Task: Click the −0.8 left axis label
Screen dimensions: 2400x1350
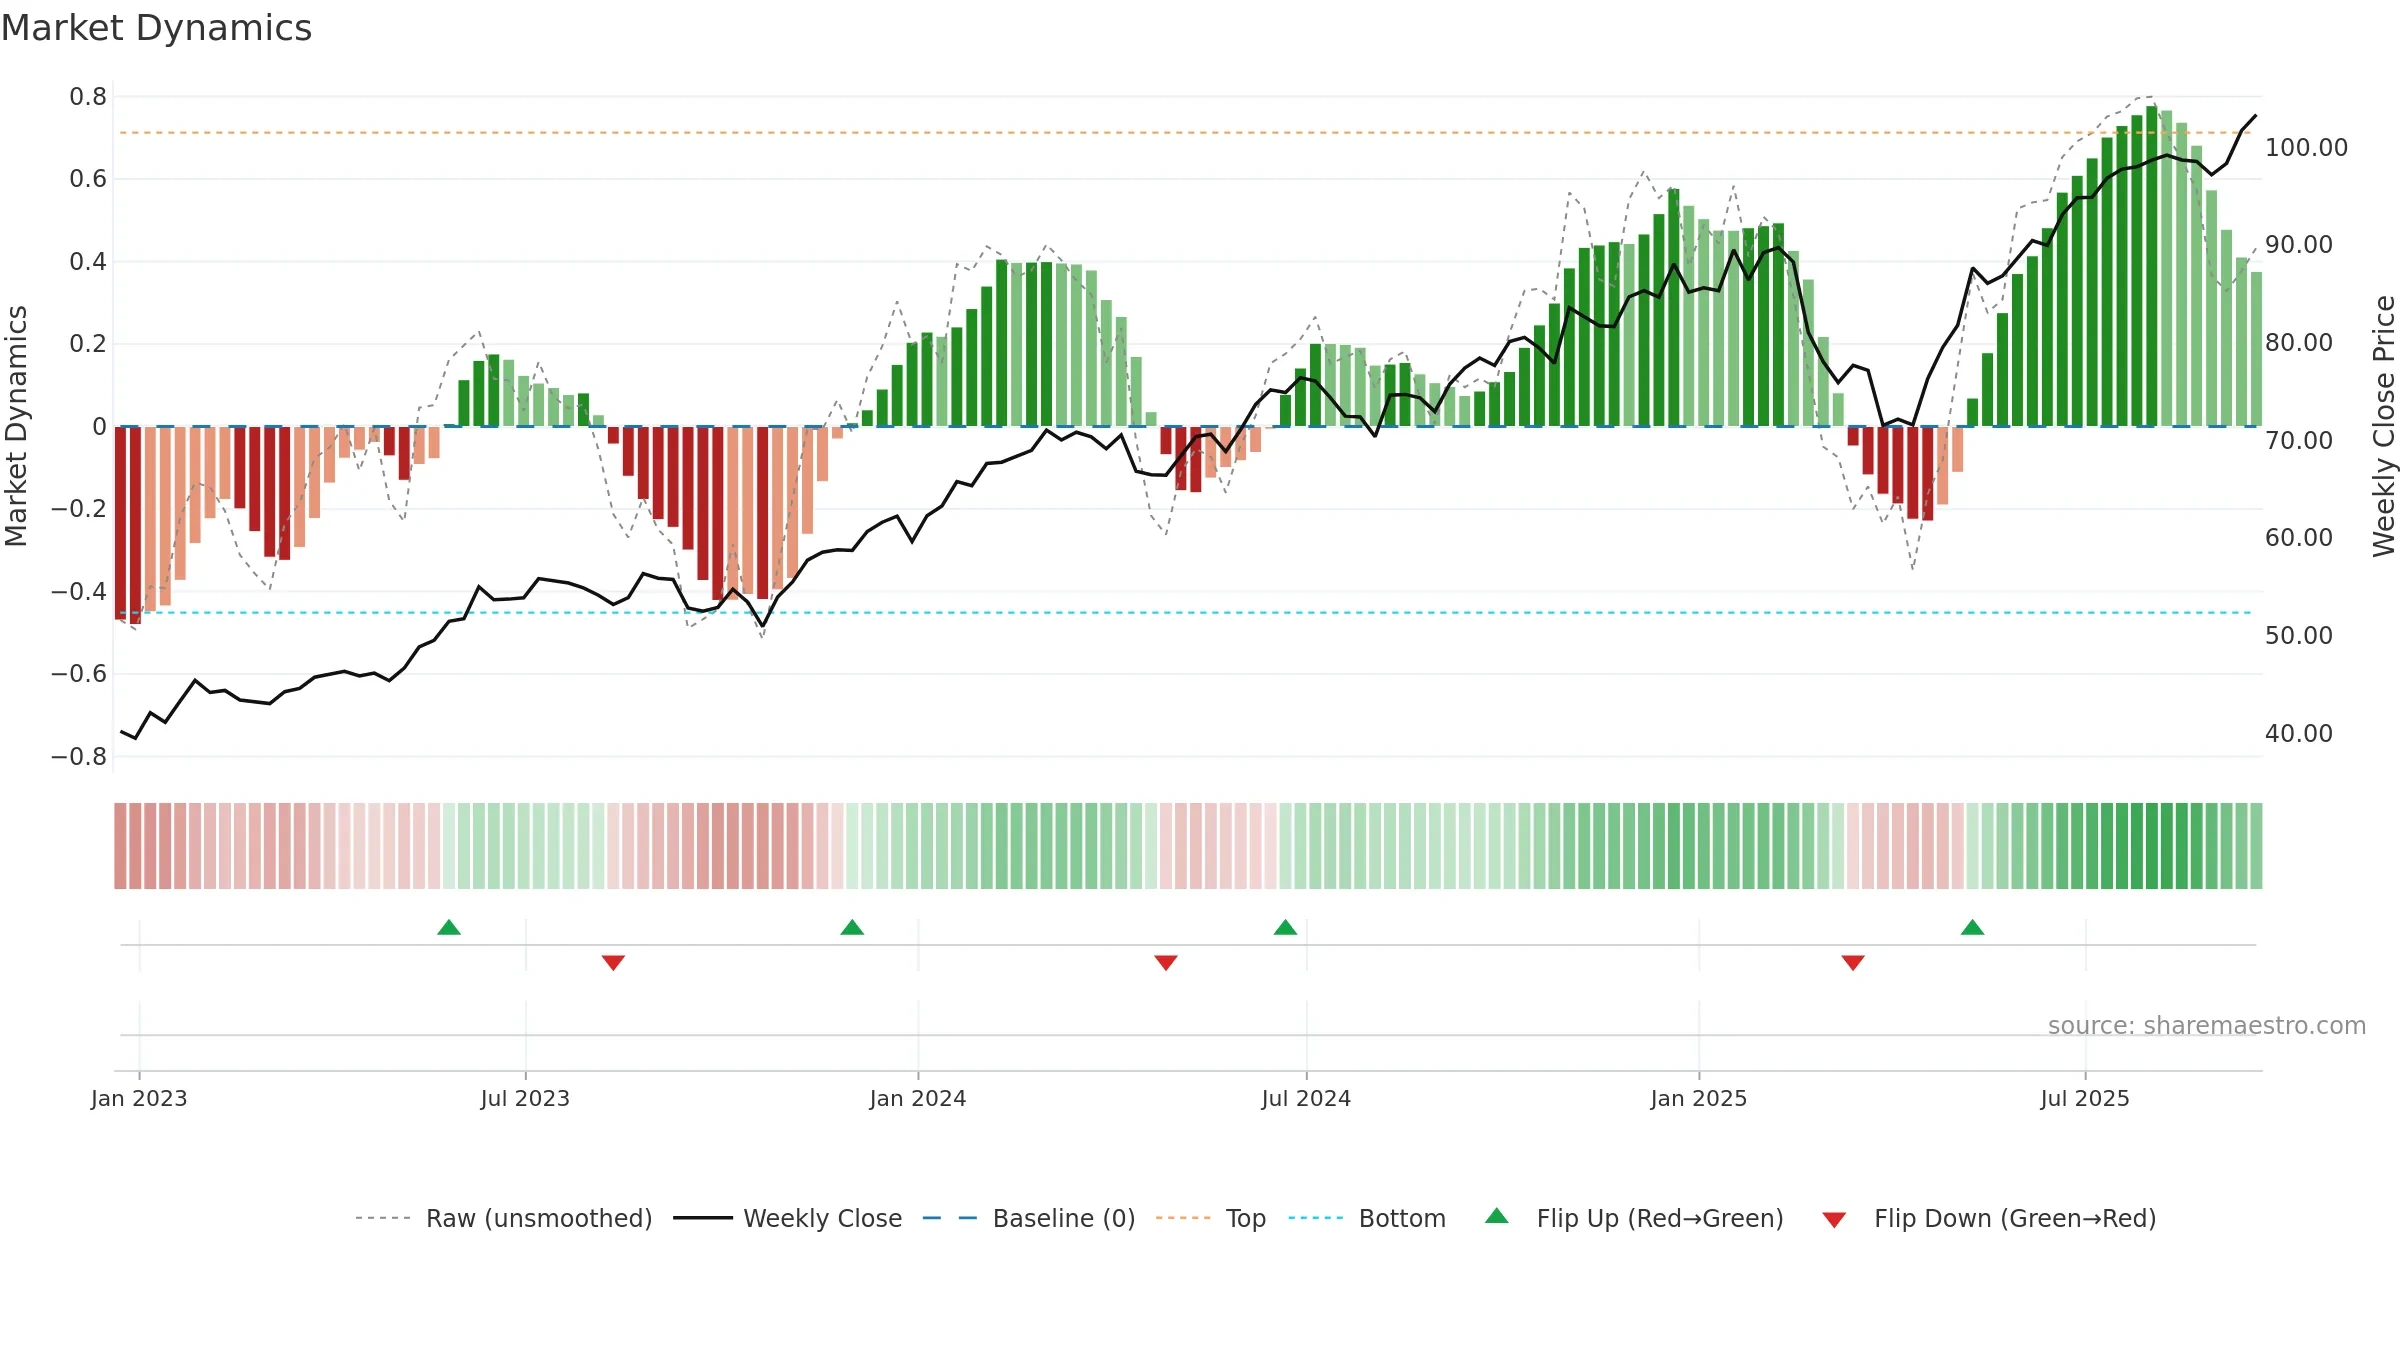Action: 79,756
